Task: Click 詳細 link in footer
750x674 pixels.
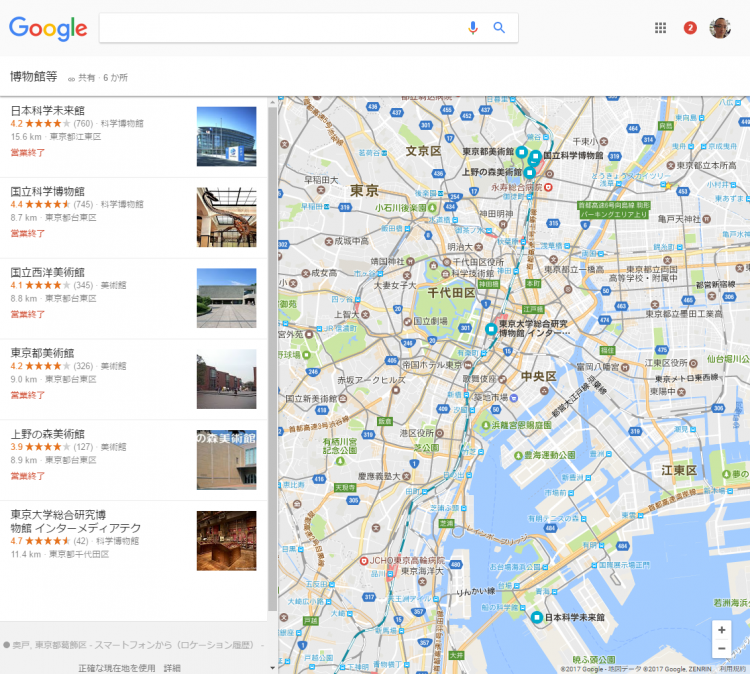Action: click(x=172, y=668)
